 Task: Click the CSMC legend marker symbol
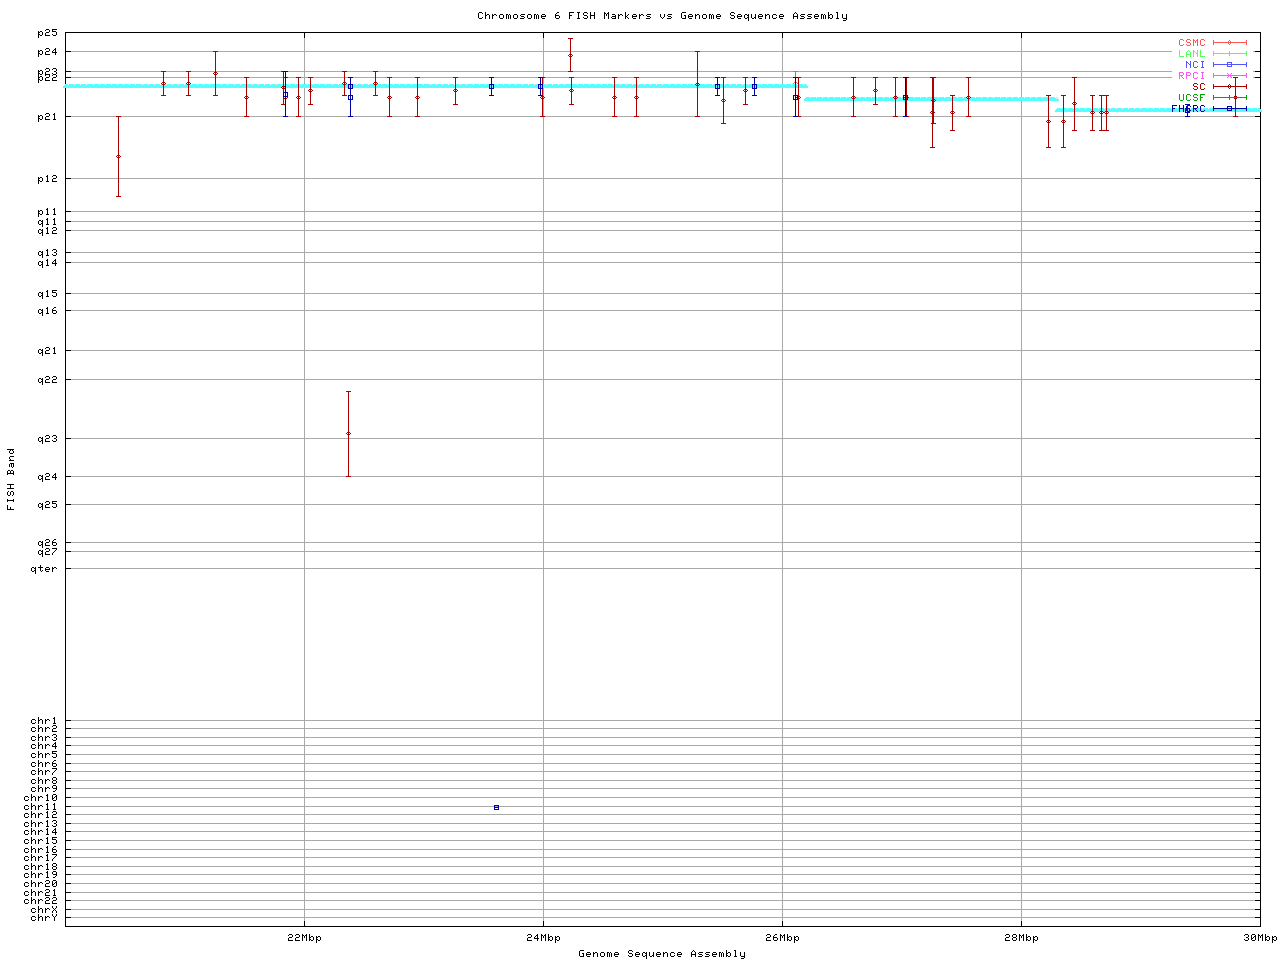tap(1229, 43)
